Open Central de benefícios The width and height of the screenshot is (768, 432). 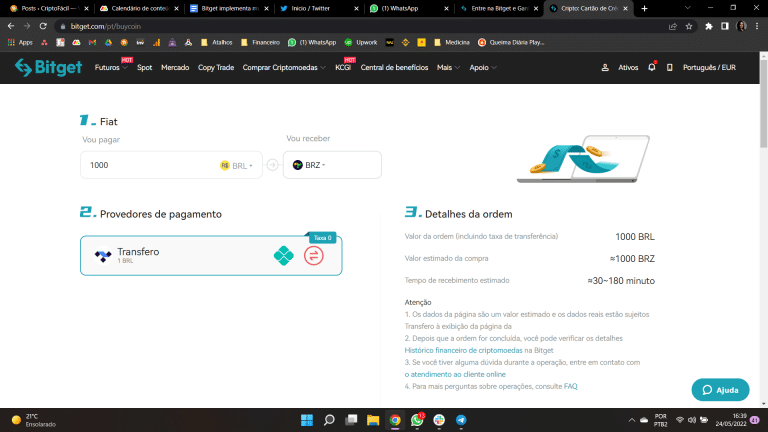click(x=394, y=68)
